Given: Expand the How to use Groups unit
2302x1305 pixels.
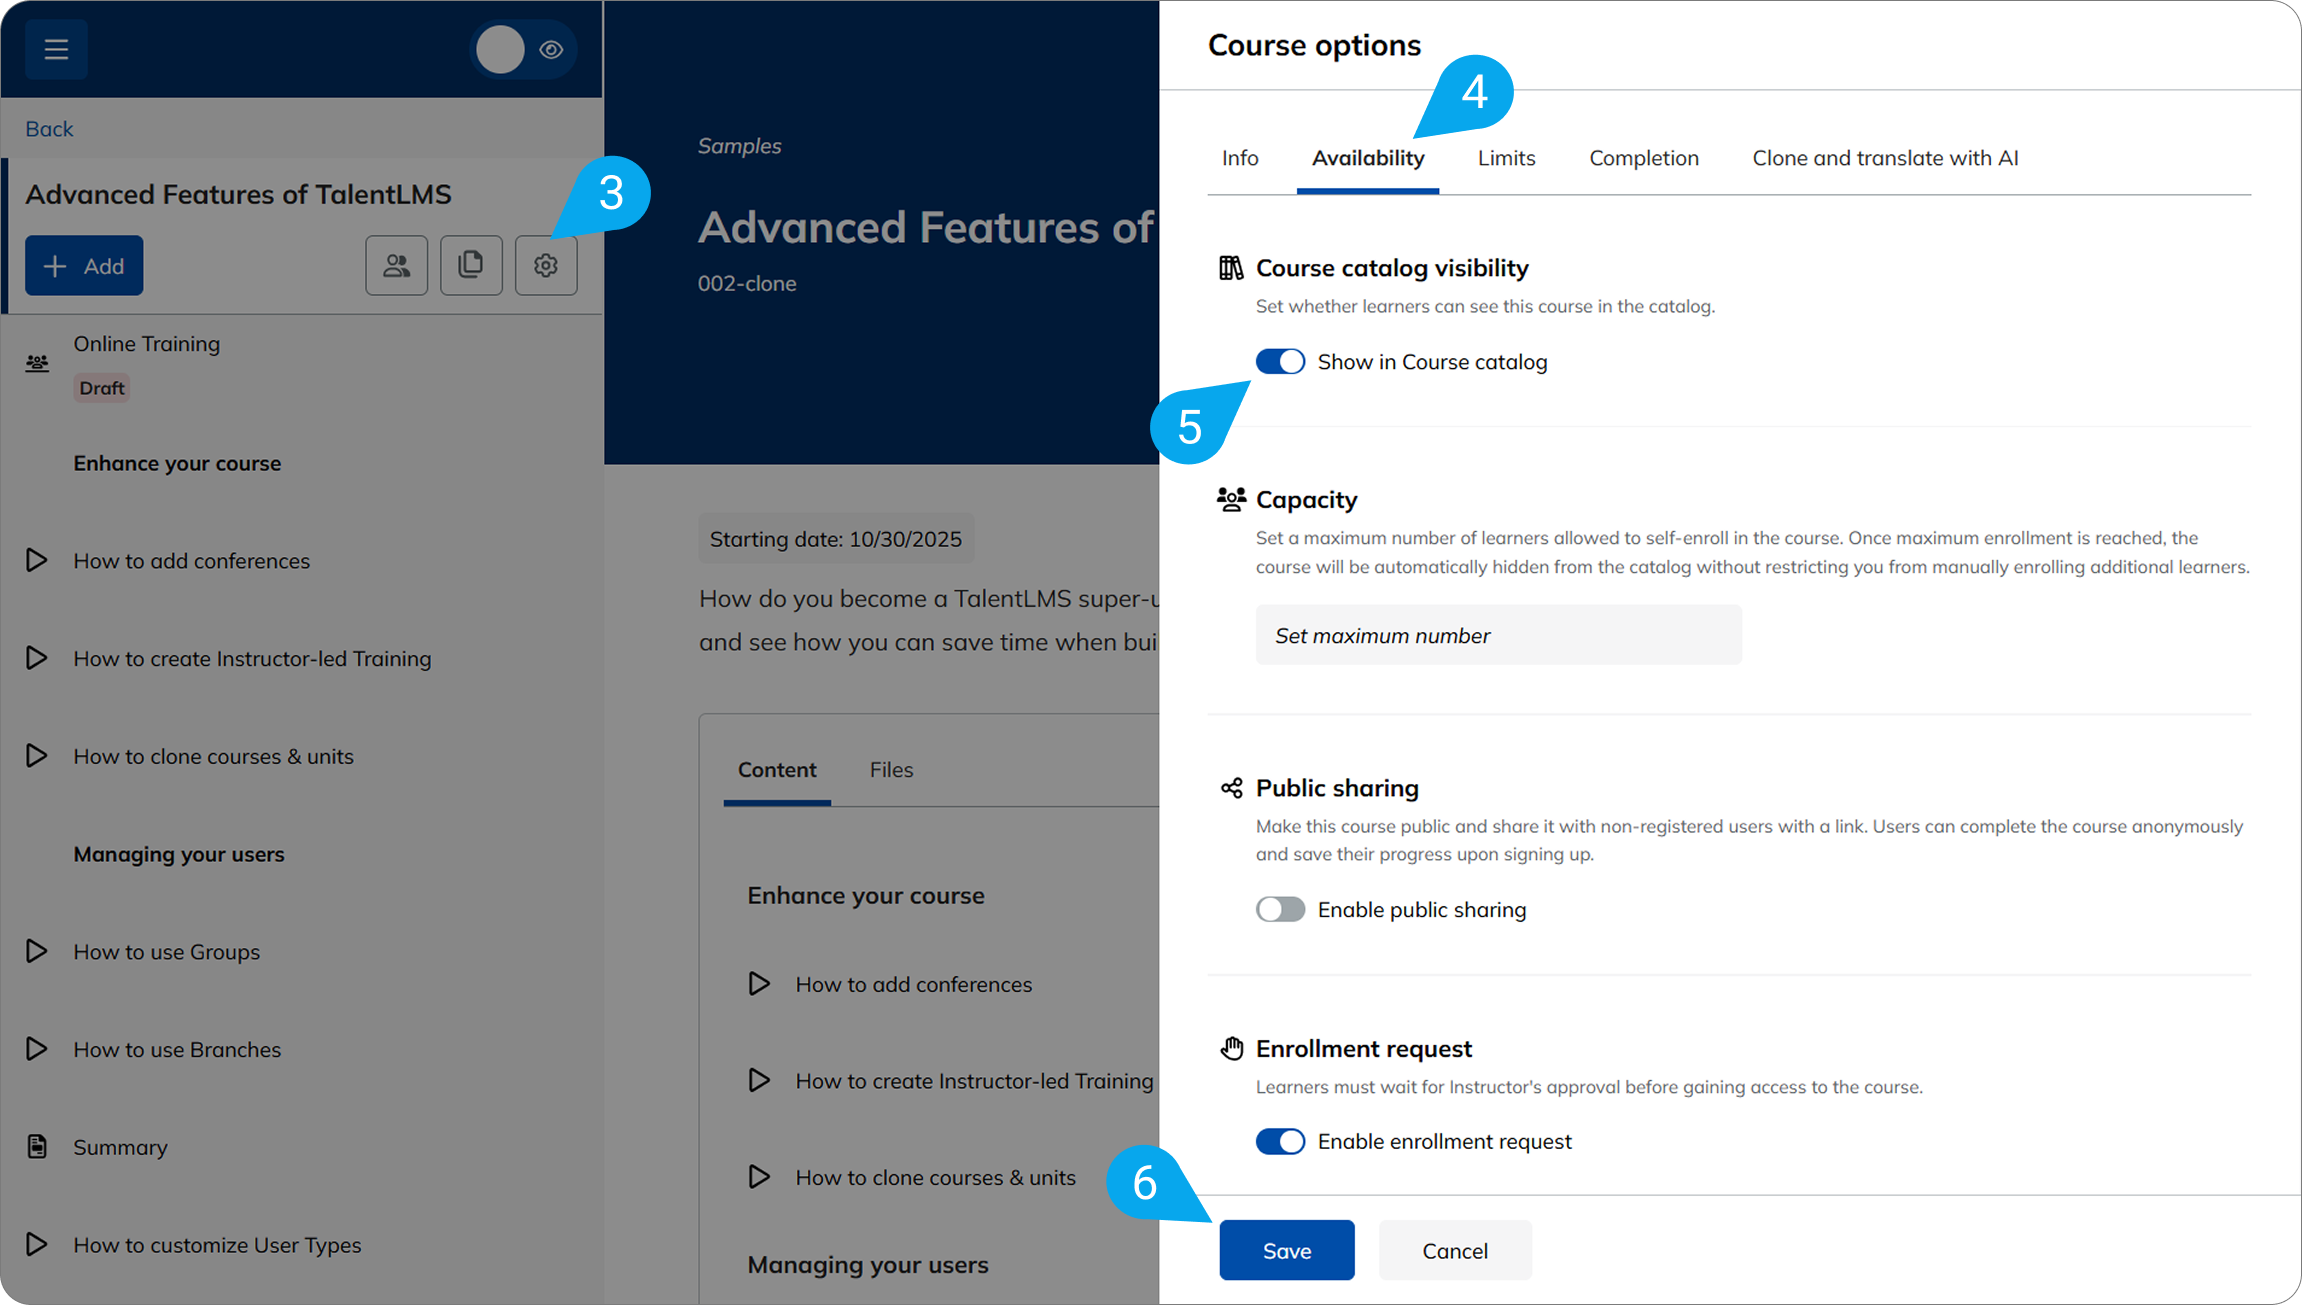Looking at the screenshot, I should 36,951.
